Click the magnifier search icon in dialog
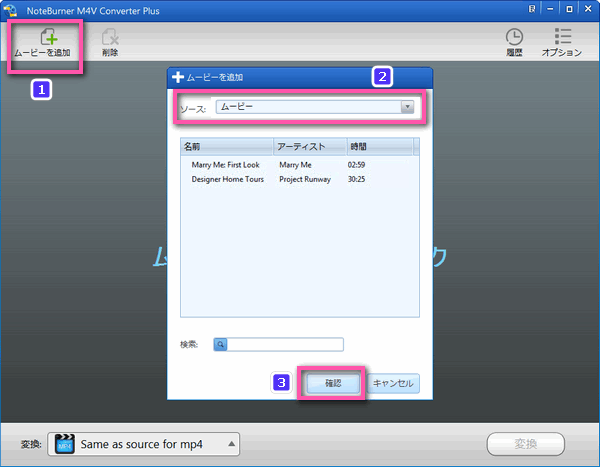 click(220, 345)
